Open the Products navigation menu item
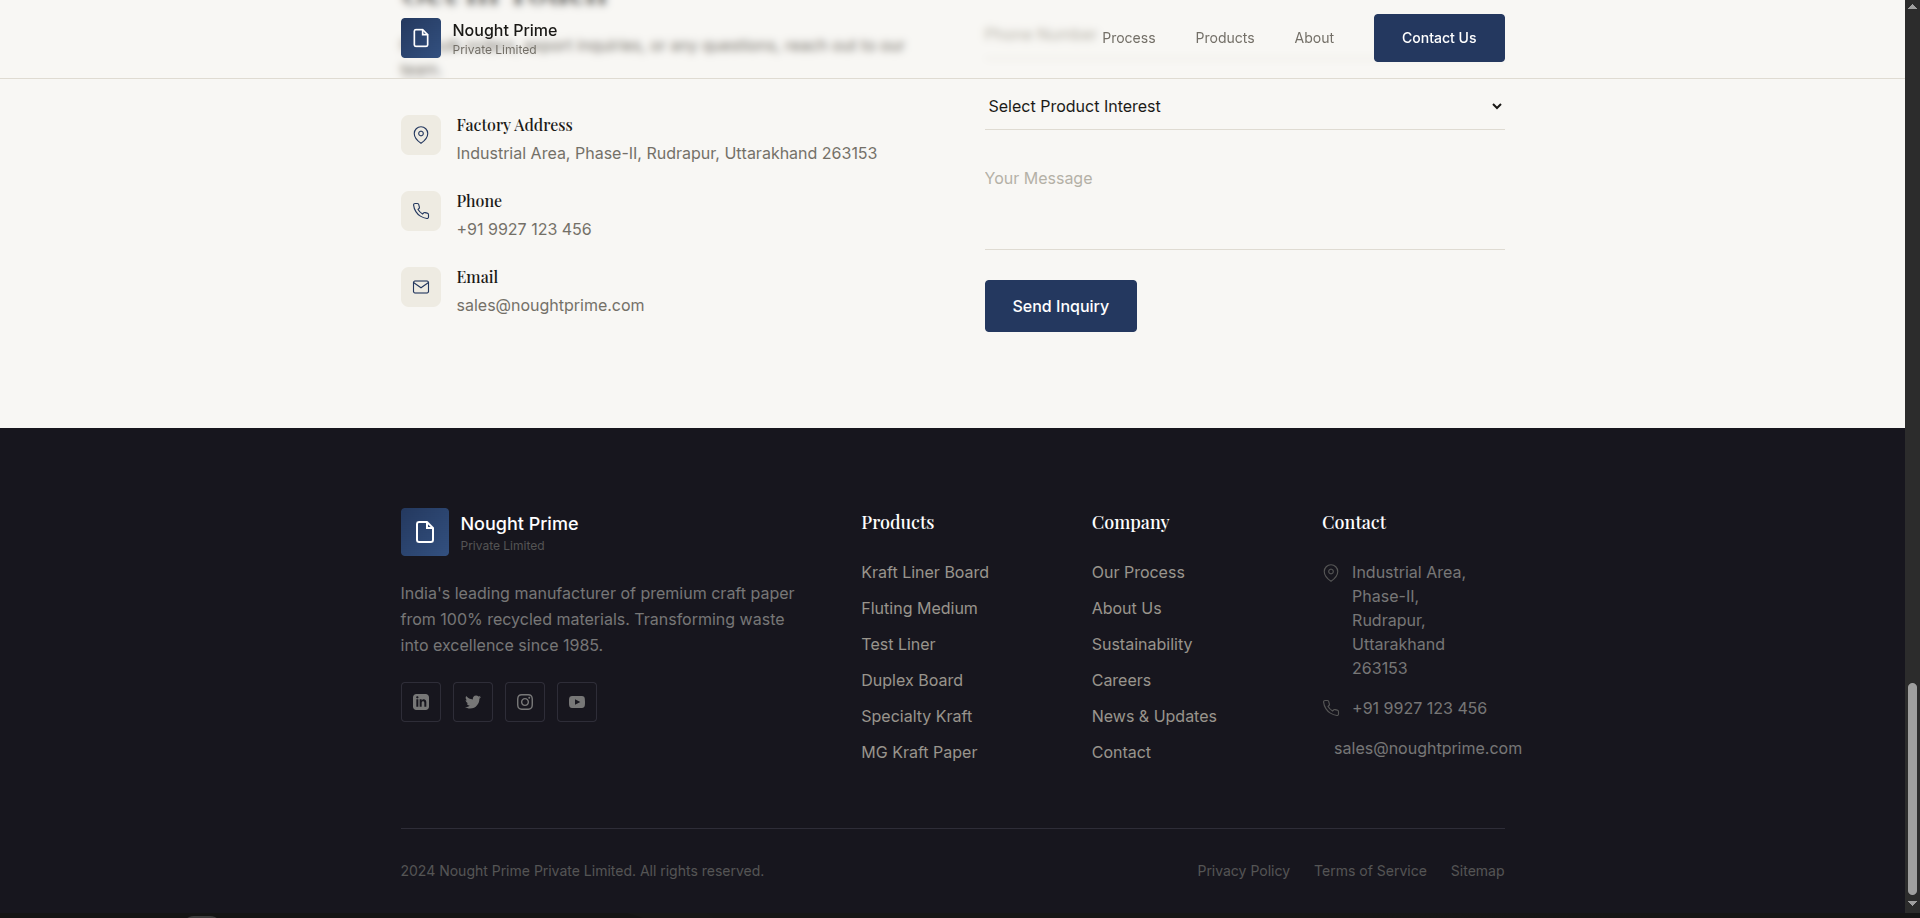The width and height of the screenshot is (1920, 918). pyautogui.click(x=1224, y=38)
